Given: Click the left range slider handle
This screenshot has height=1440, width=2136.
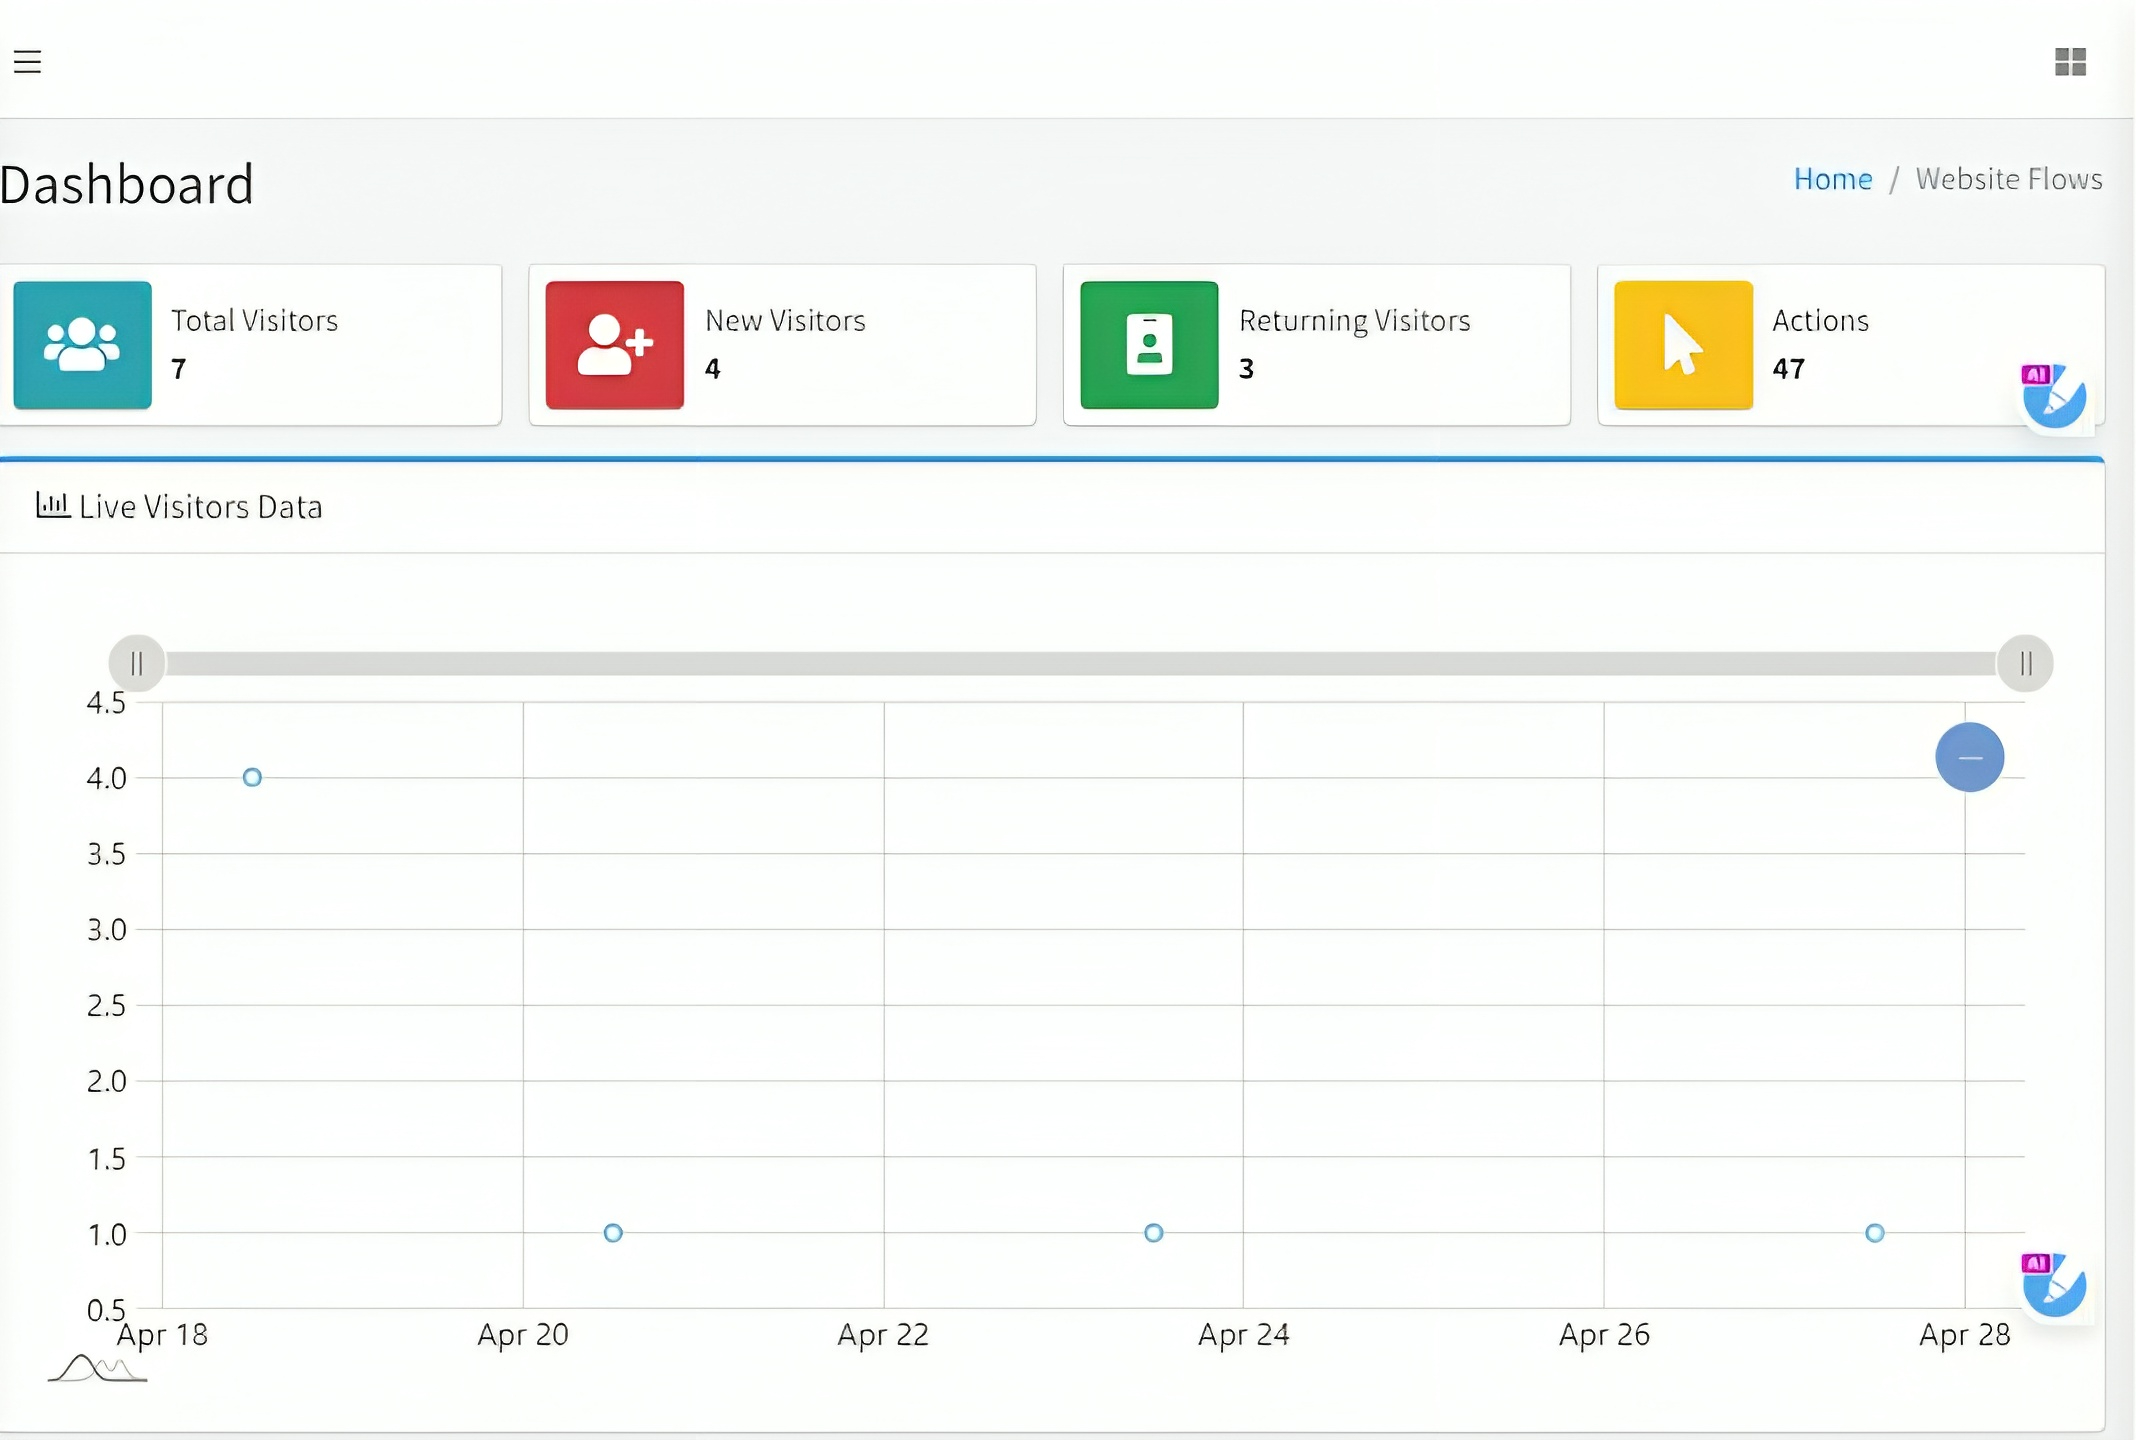Looking at the screenshot, I should click(x=137, y=663).
